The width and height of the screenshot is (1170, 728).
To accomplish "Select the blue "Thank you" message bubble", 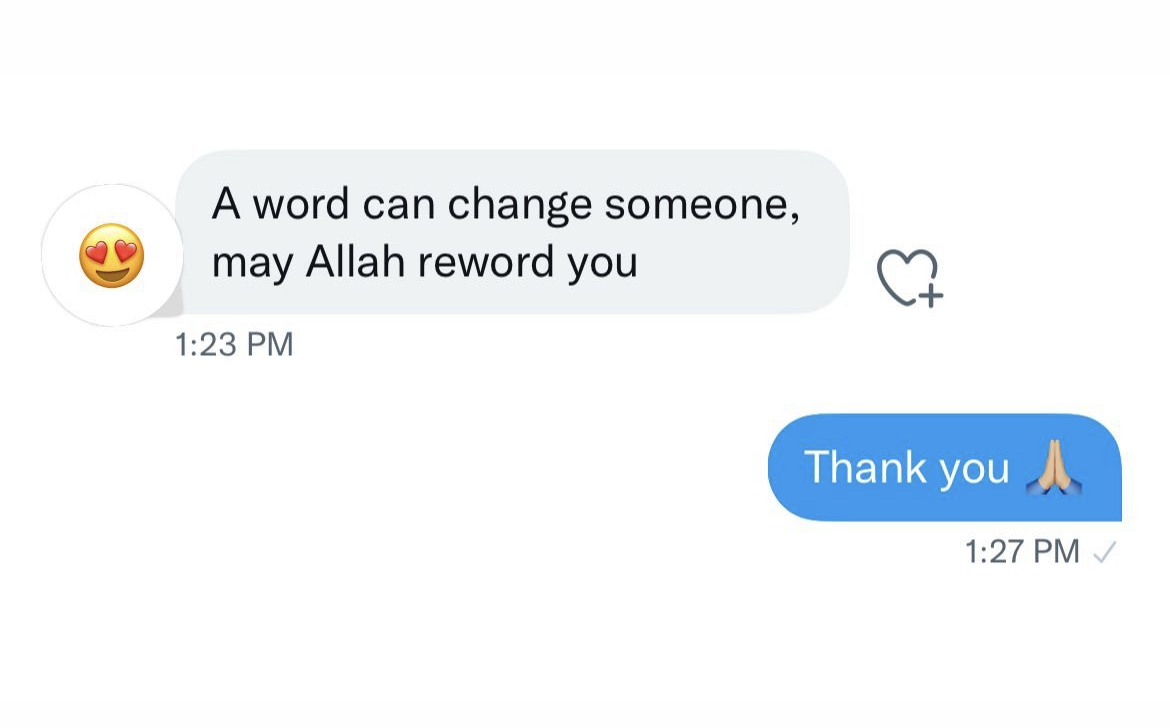I will pyautogui.click(x=943, y=467).
